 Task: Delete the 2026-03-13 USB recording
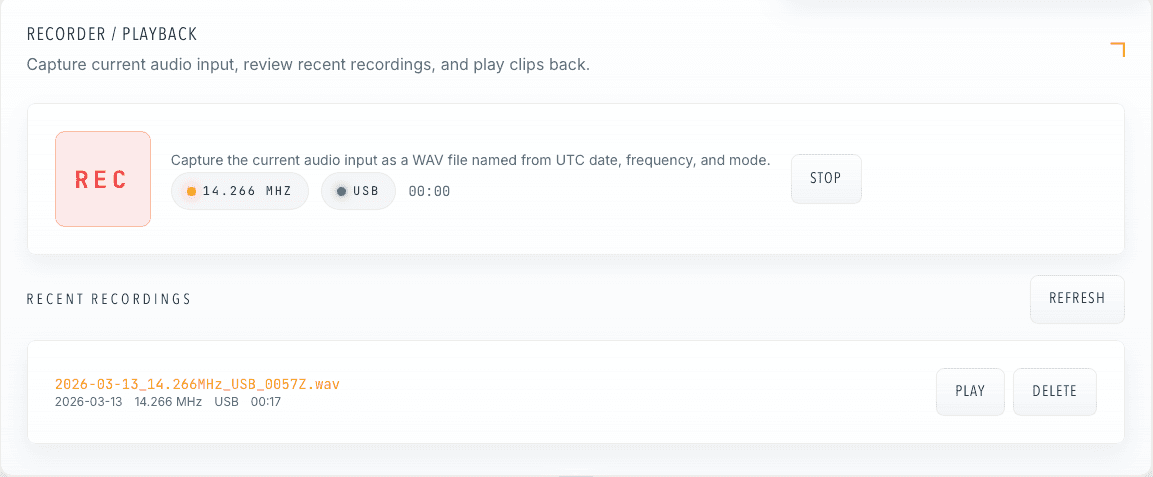tap(1054, 391)
